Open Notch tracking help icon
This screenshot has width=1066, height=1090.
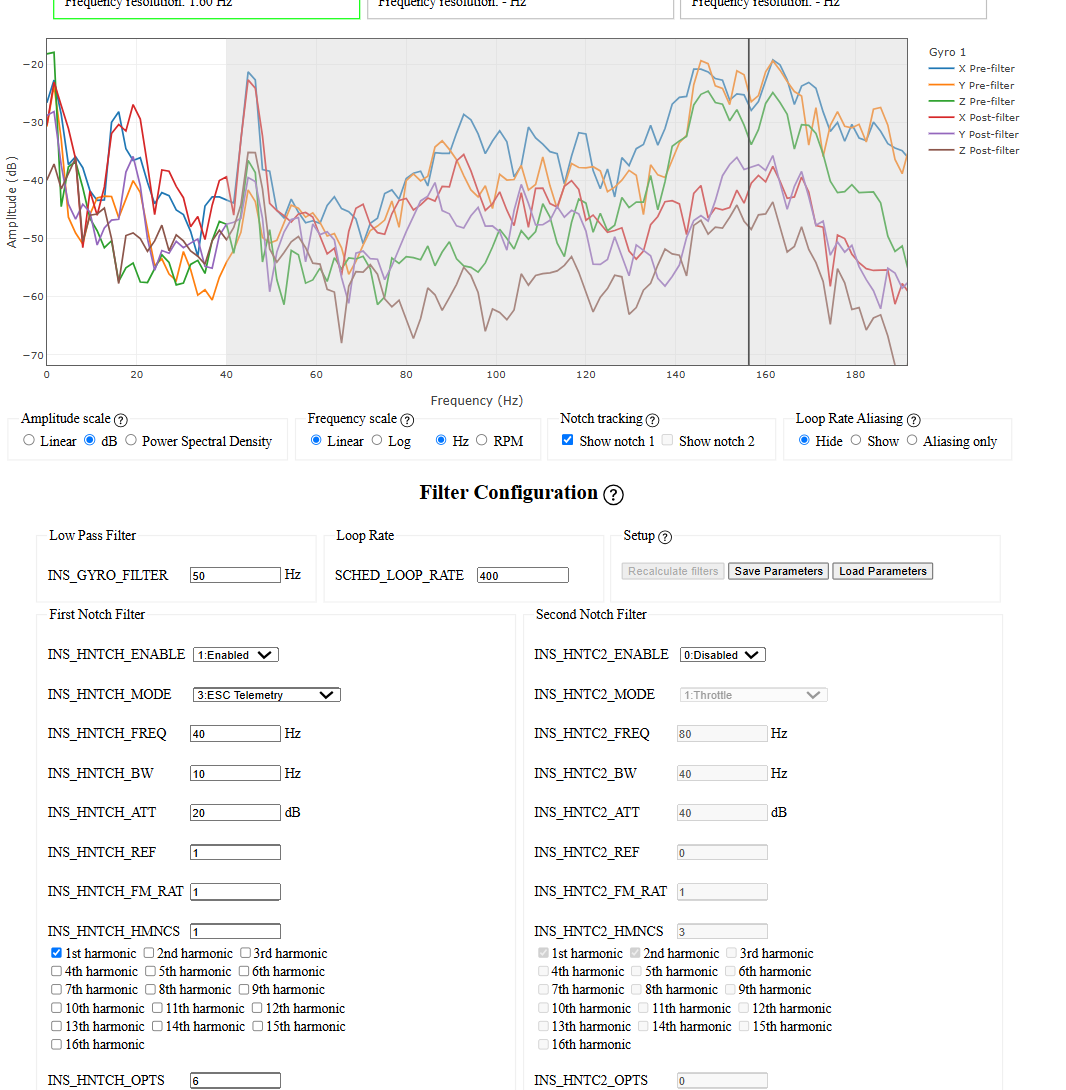click(x=652, y=420)
